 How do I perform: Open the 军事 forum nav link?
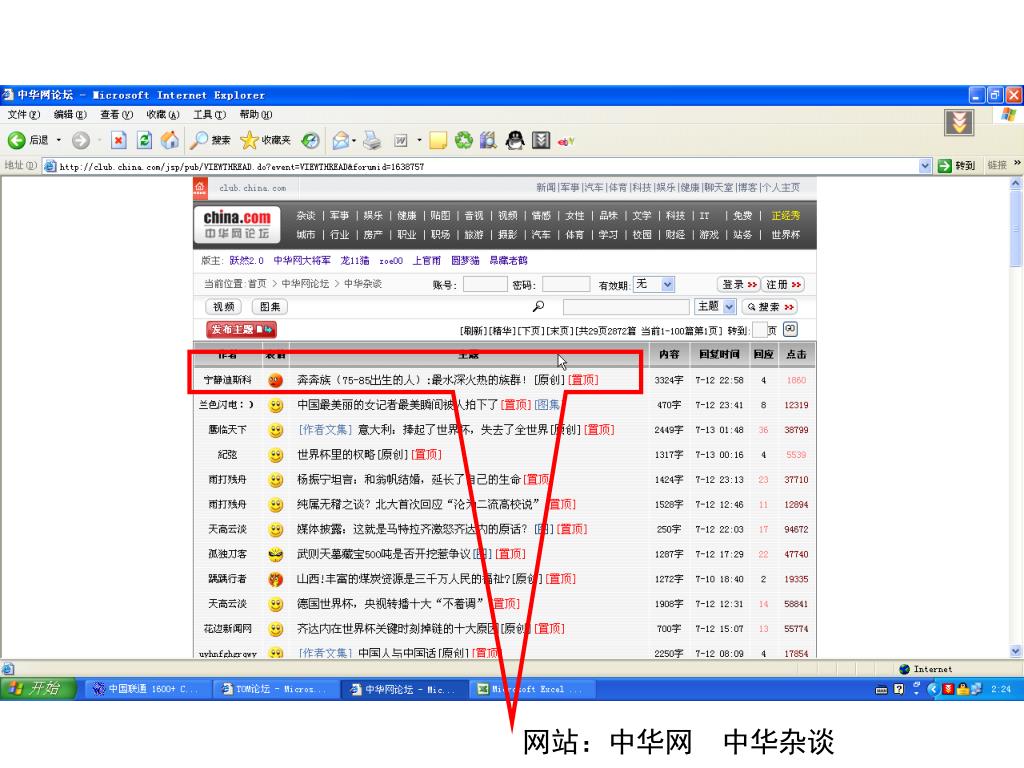339,216
